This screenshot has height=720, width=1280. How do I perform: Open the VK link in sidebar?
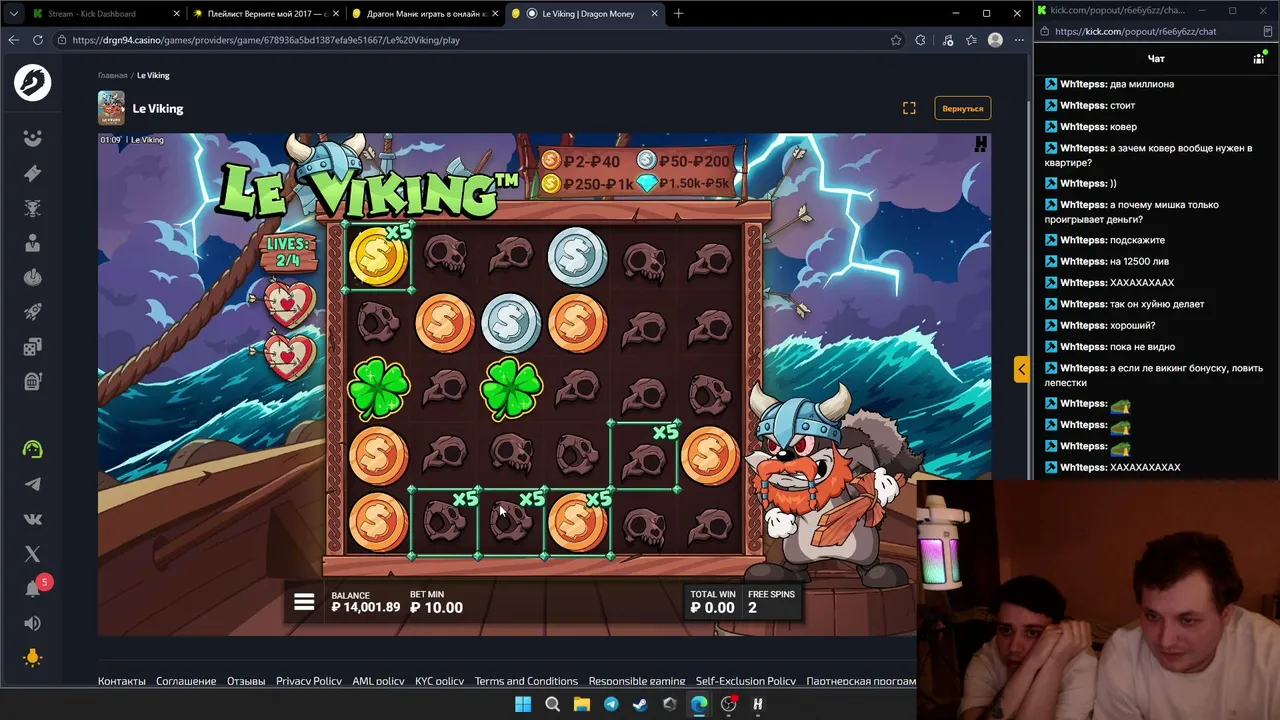point(32,519)
